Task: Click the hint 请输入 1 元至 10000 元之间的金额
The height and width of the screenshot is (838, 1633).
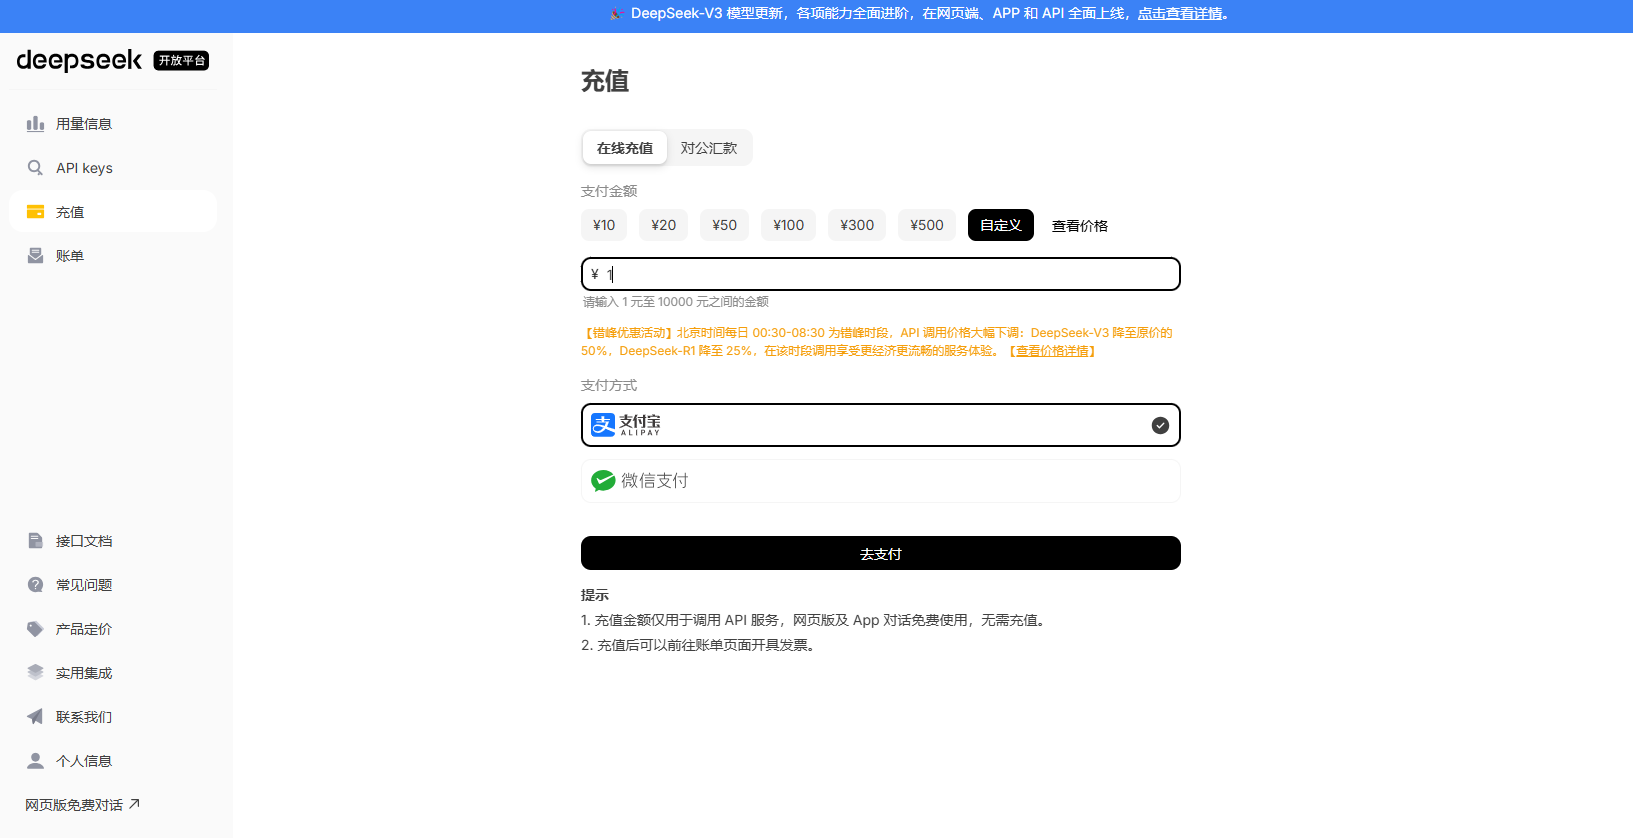Action: pyautogui.click(x=676, y=302)
